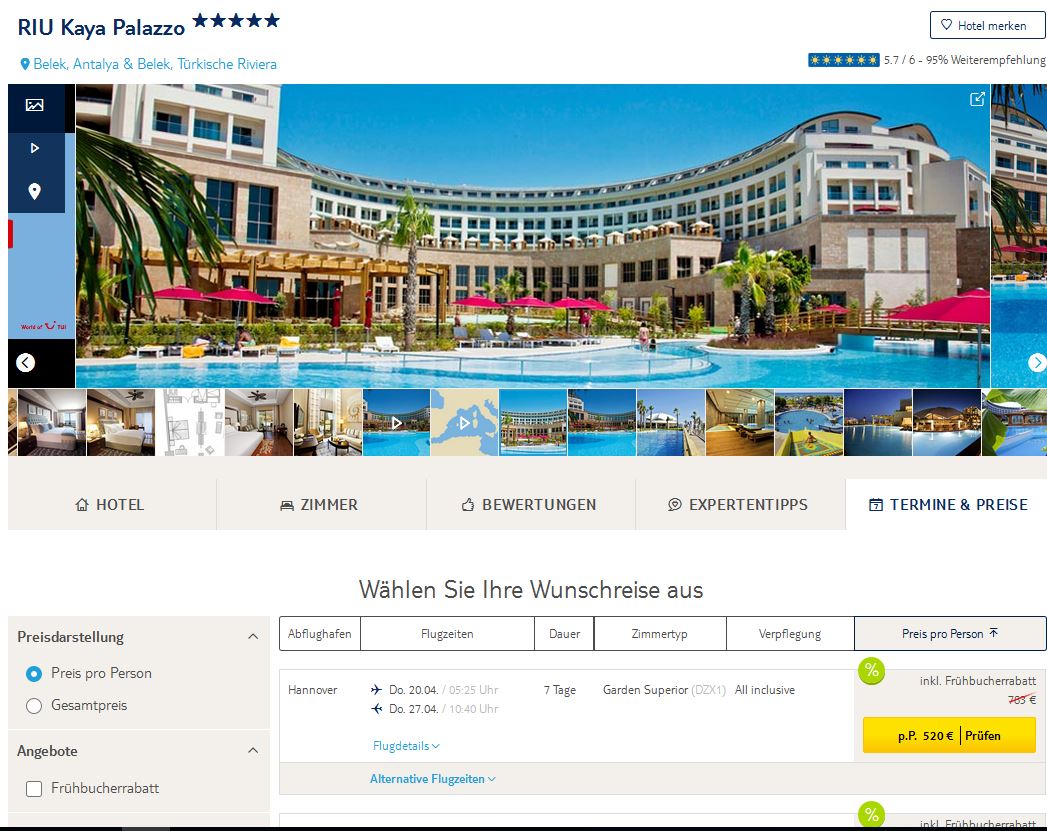Select the Preis pro Person radio button
The width and height of the screenshot is (1047, 831).
pyautogui.click(x=33, y=673)
